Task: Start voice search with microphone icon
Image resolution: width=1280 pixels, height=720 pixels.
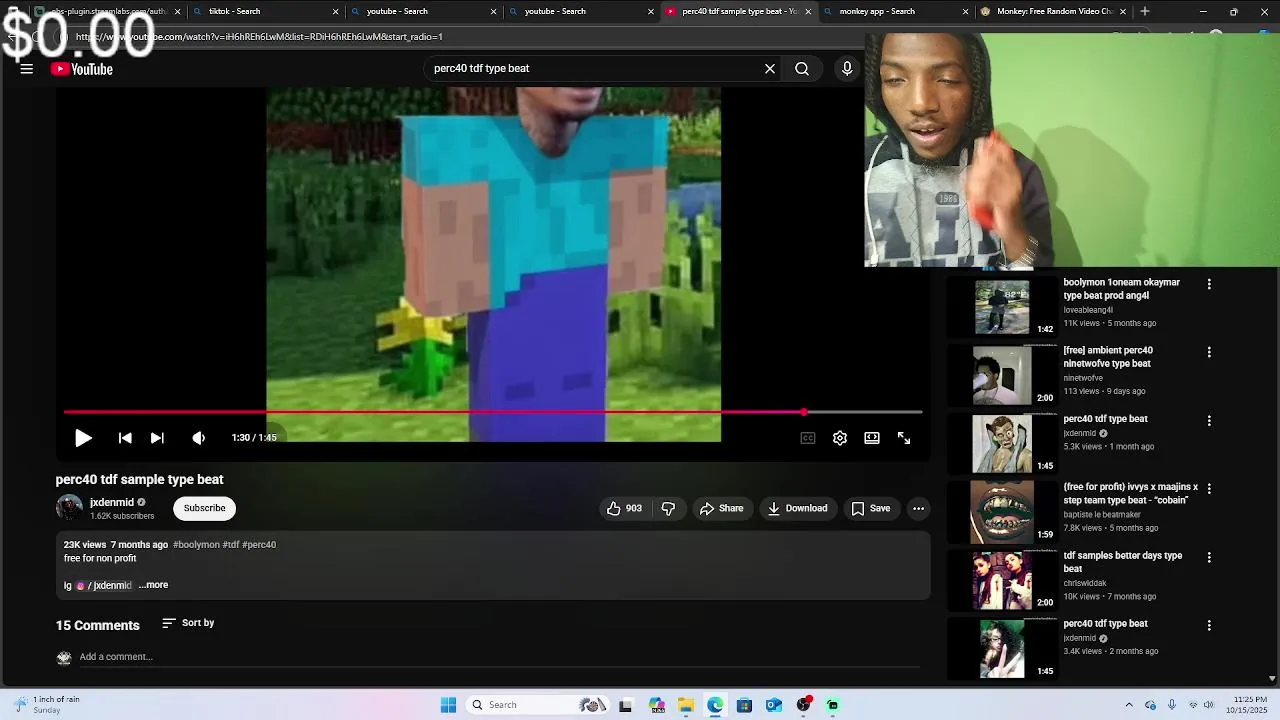Action: pos(847,69)
